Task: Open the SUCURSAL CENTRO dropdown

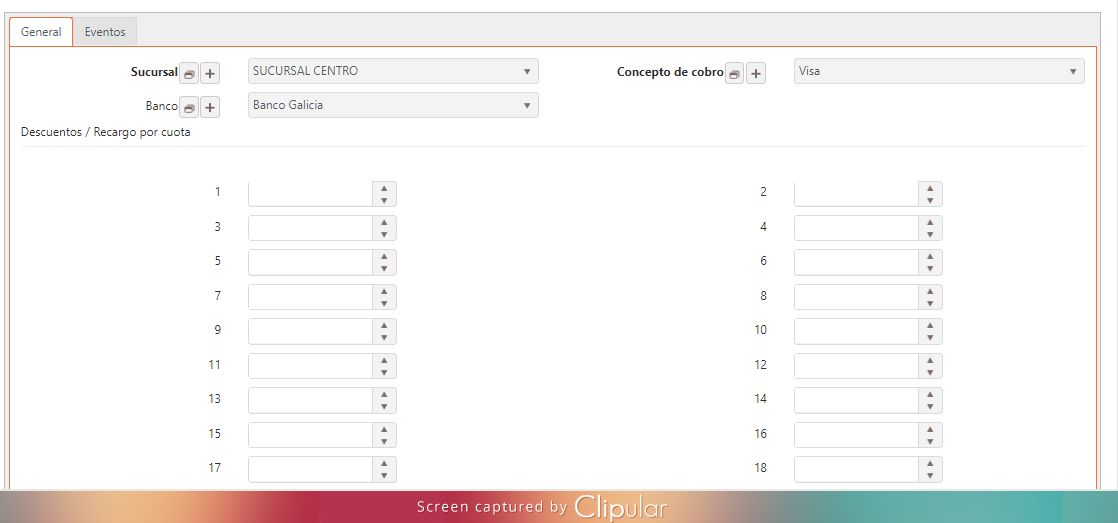Action: pos(393,71)
